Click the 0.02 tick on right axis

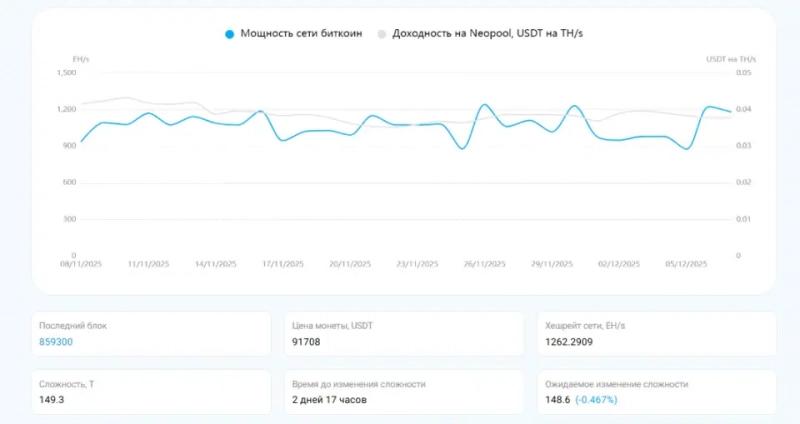744,182
